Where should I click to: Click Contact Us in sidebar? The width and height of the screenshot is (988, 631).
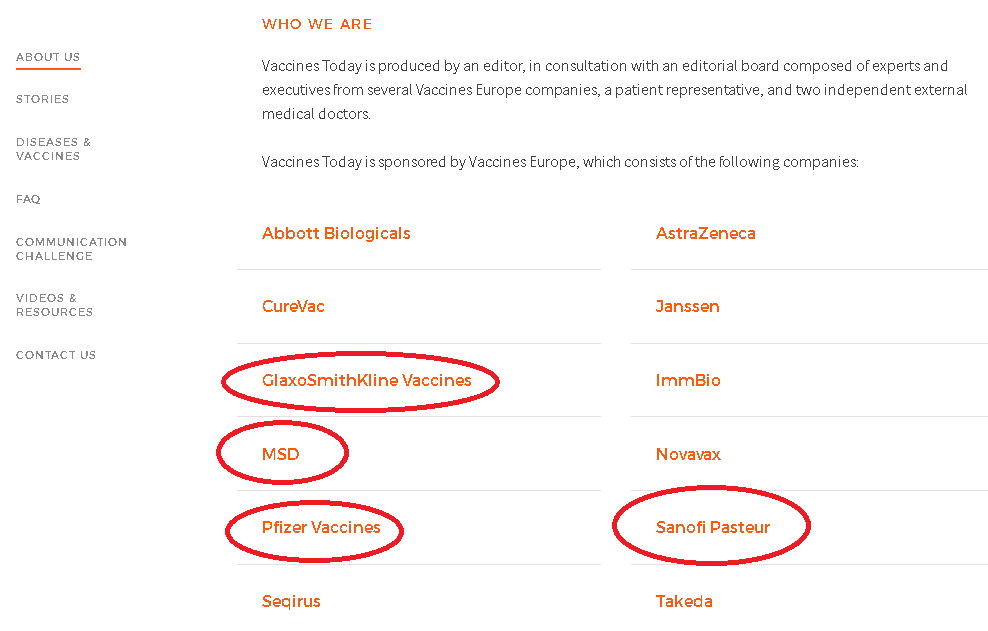pos(56,355)
